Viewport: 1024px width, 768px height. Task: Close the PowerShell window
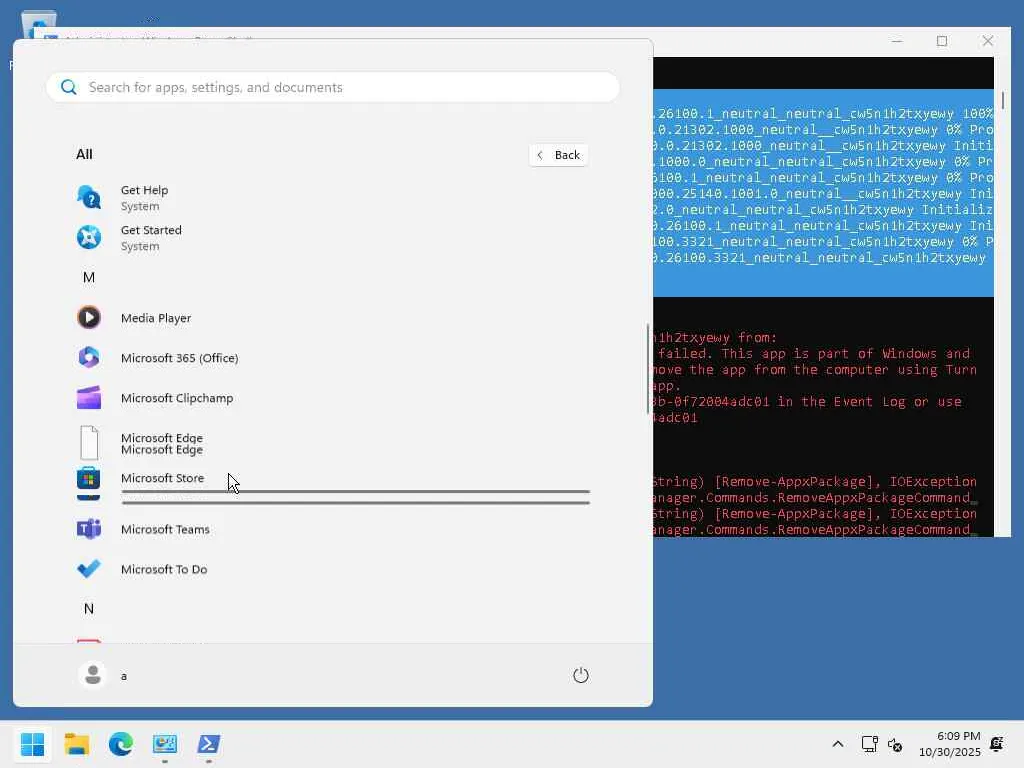pyautogui.click(x=987, y=41)
